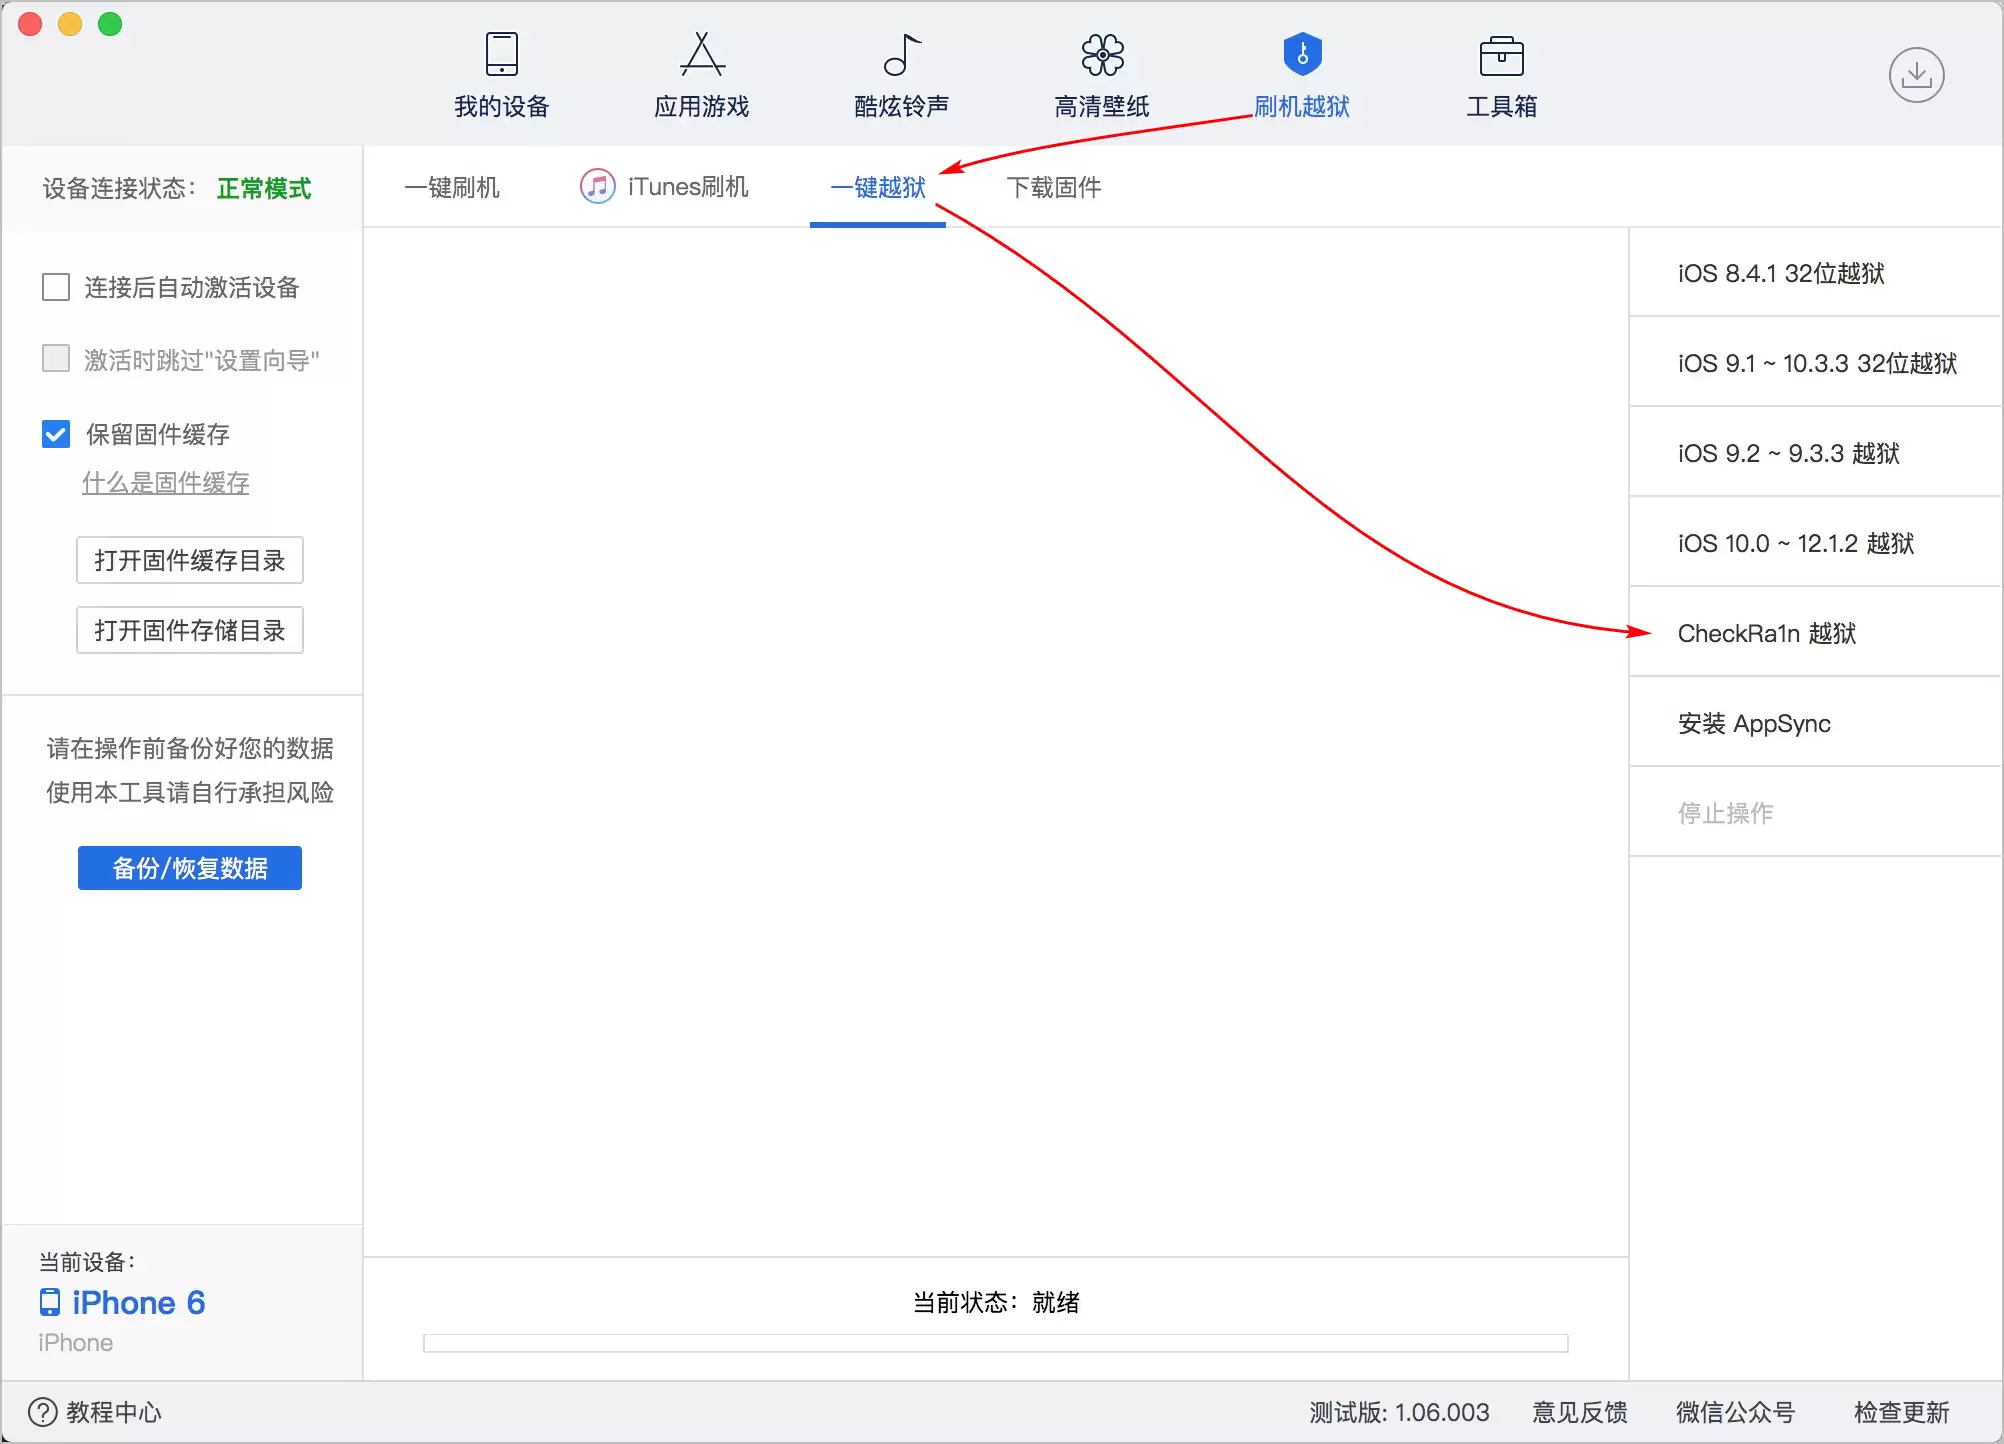
Task: Open the 应用游戏 app store icon
Action: coord(702,55)
